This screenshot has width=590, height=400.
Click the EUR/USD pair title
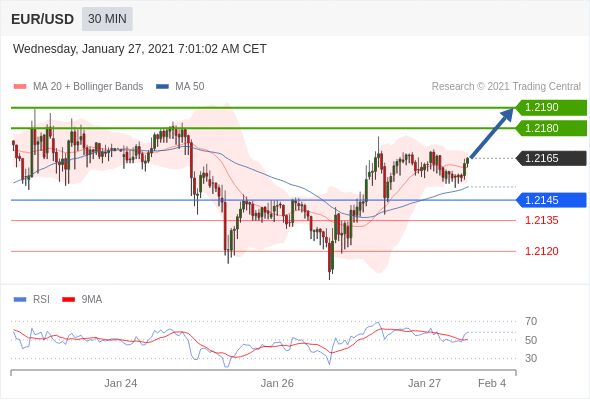(43, 19)
